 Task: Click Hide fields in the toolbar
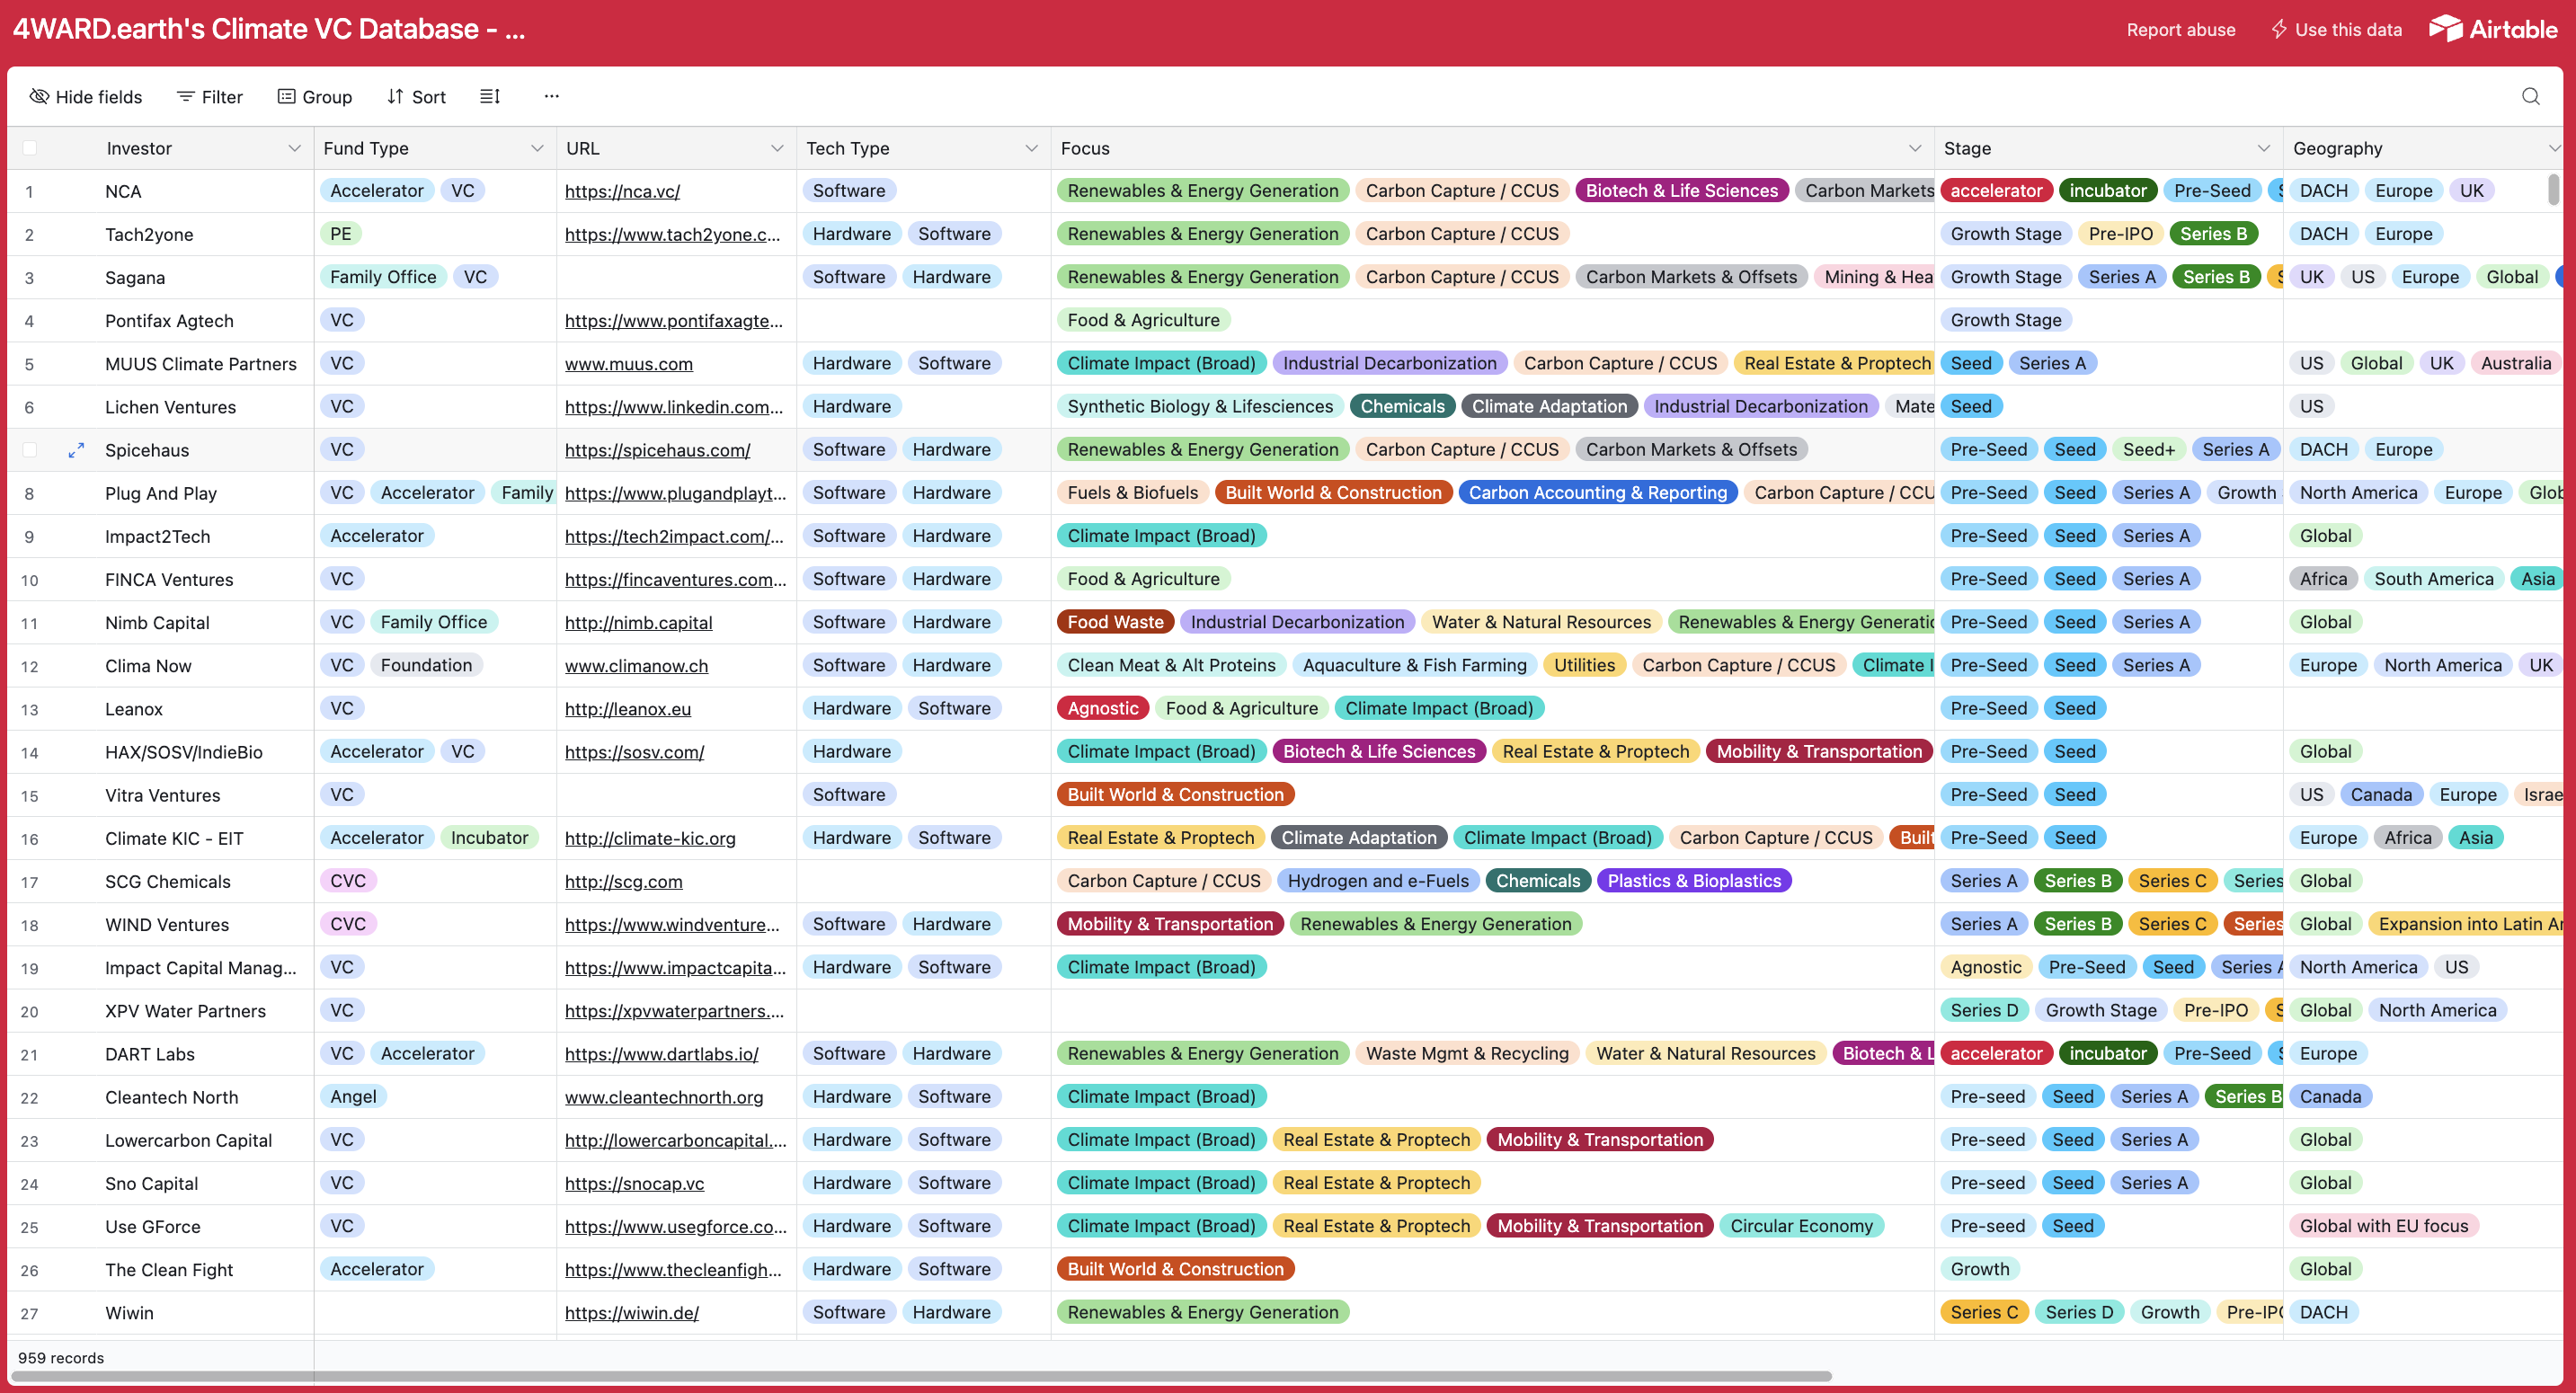[86, 96]
